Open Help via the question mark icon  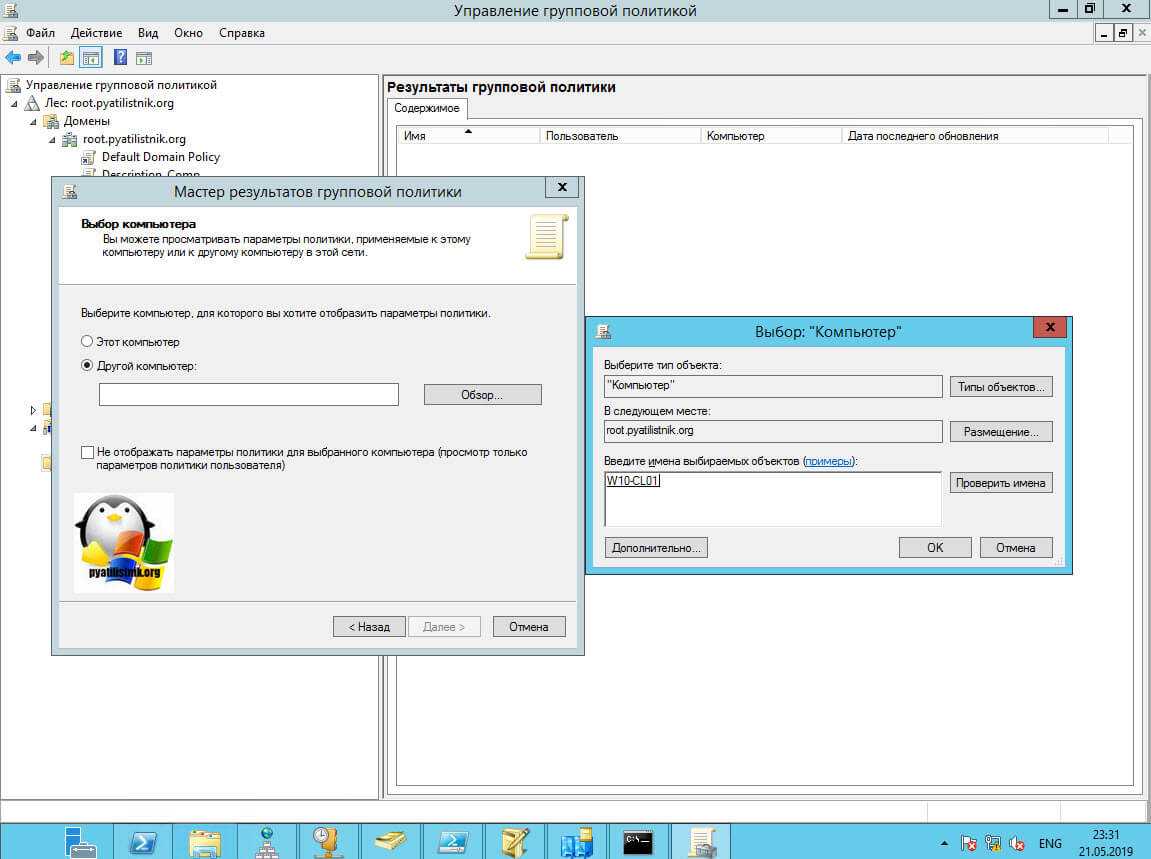click(120, 58)
